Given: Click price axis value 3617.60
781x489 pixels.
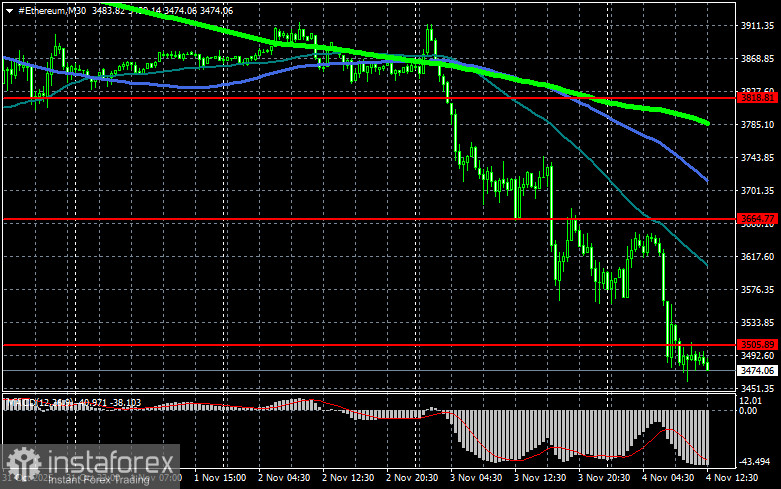Looking at the screenshot, I should click(x=758, y=256).
